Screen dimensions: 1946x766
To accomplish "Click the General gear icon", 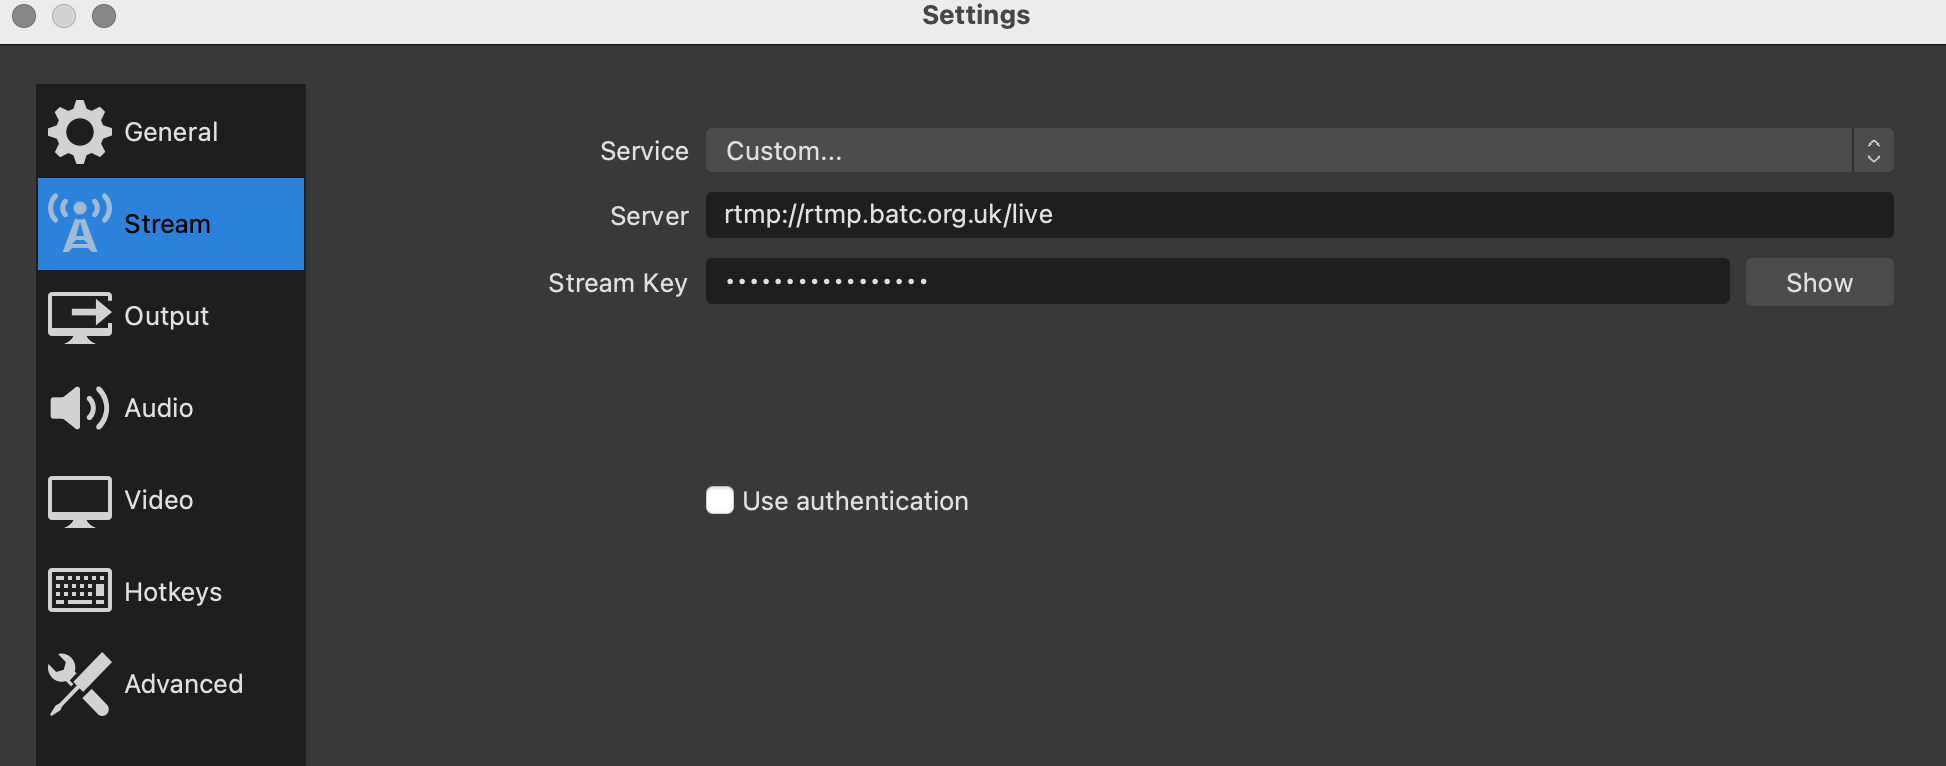I will (79, 132).
